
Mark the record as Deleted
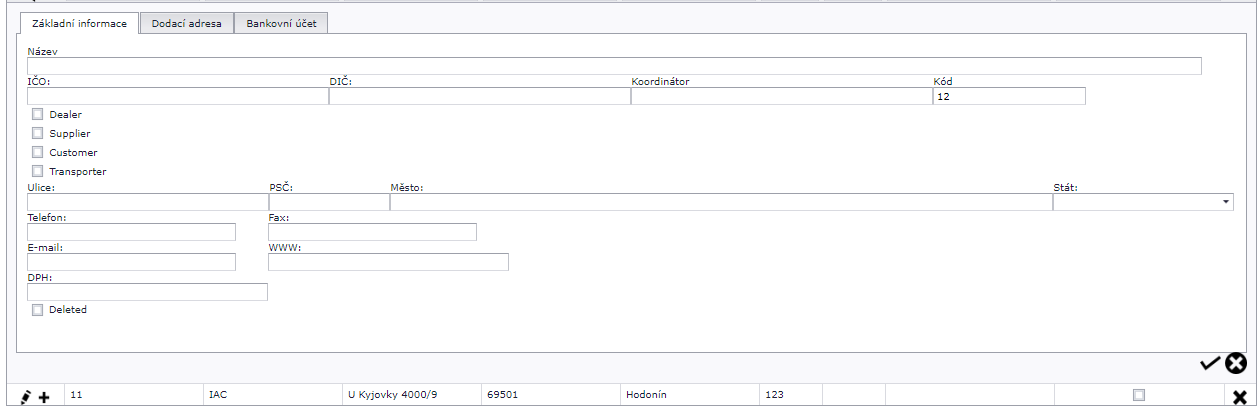(x=38, y=310)
